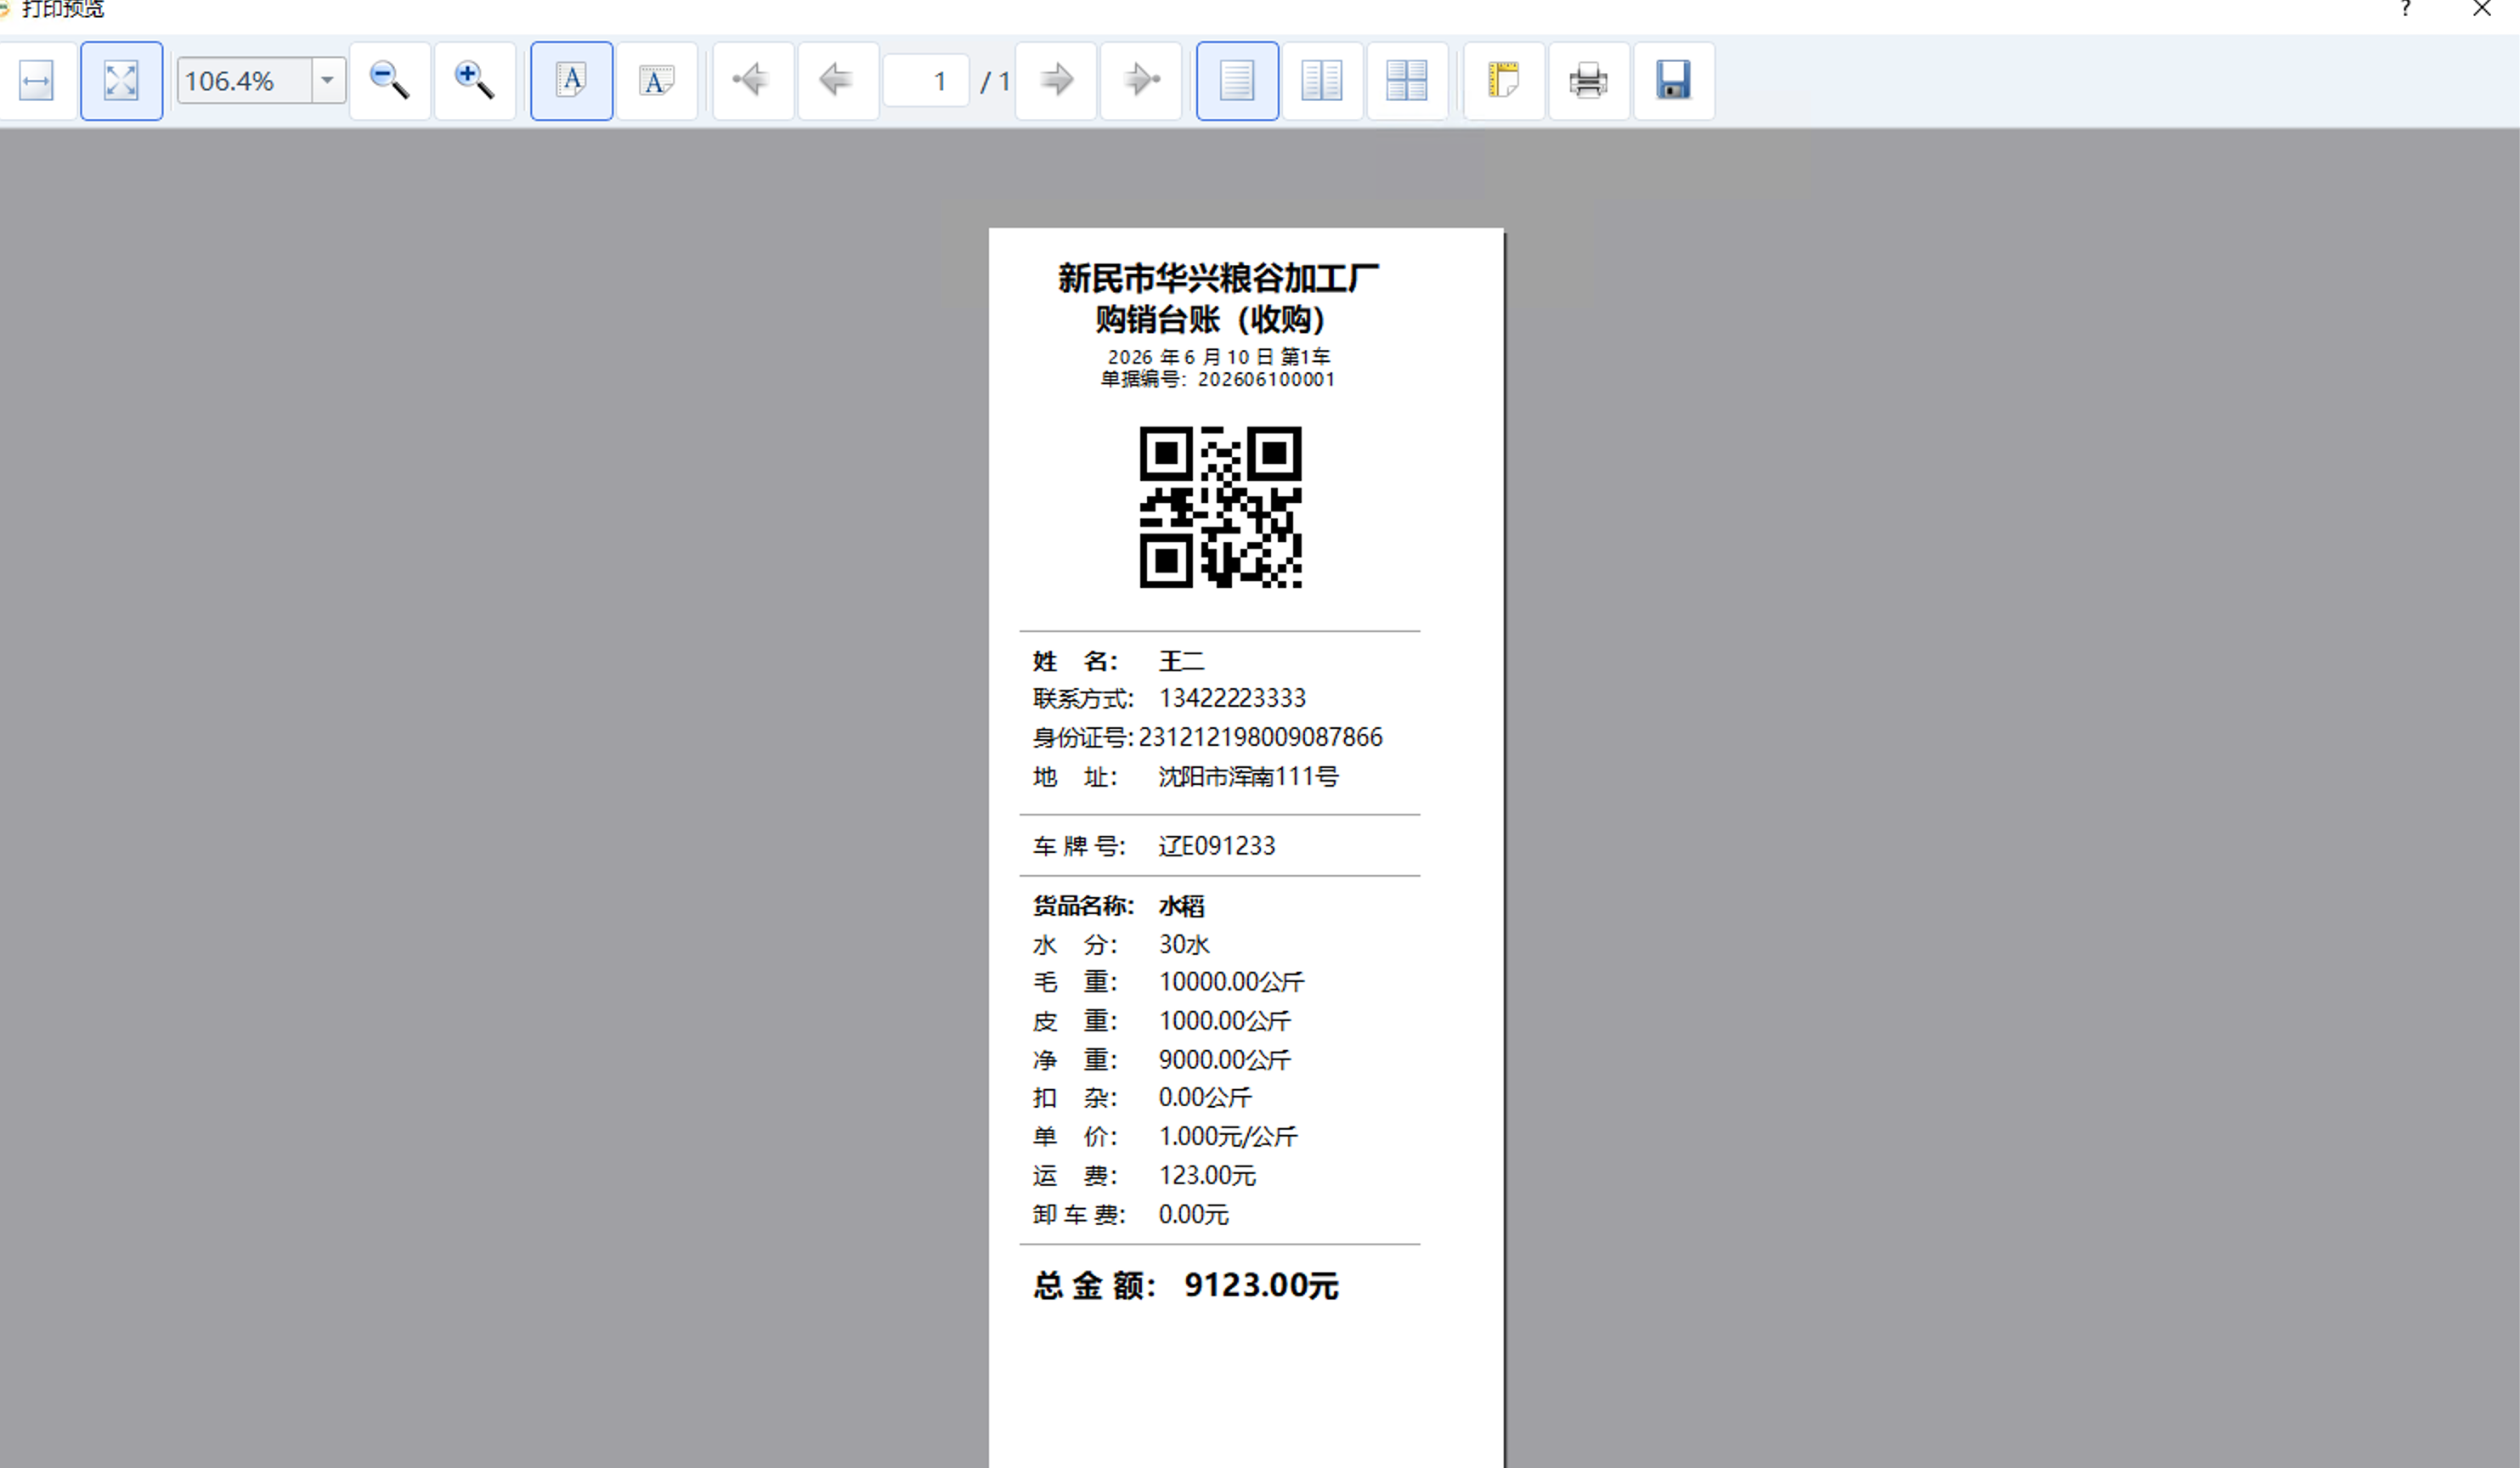
Task: Toggle single page view mode
Action: (1237, 81)
